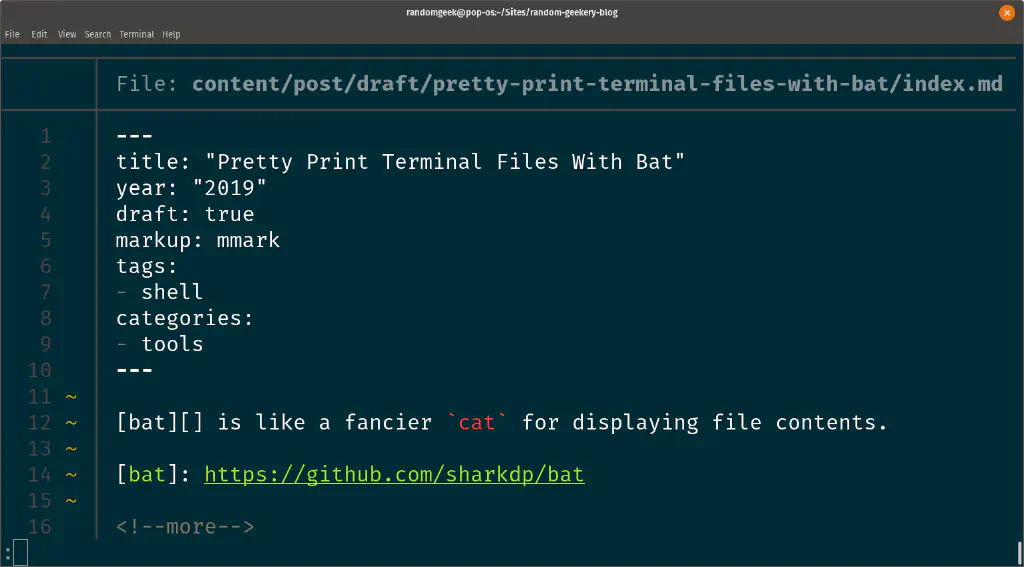
Task: Click the git change marker on line 12
Action: click(71, 422)
